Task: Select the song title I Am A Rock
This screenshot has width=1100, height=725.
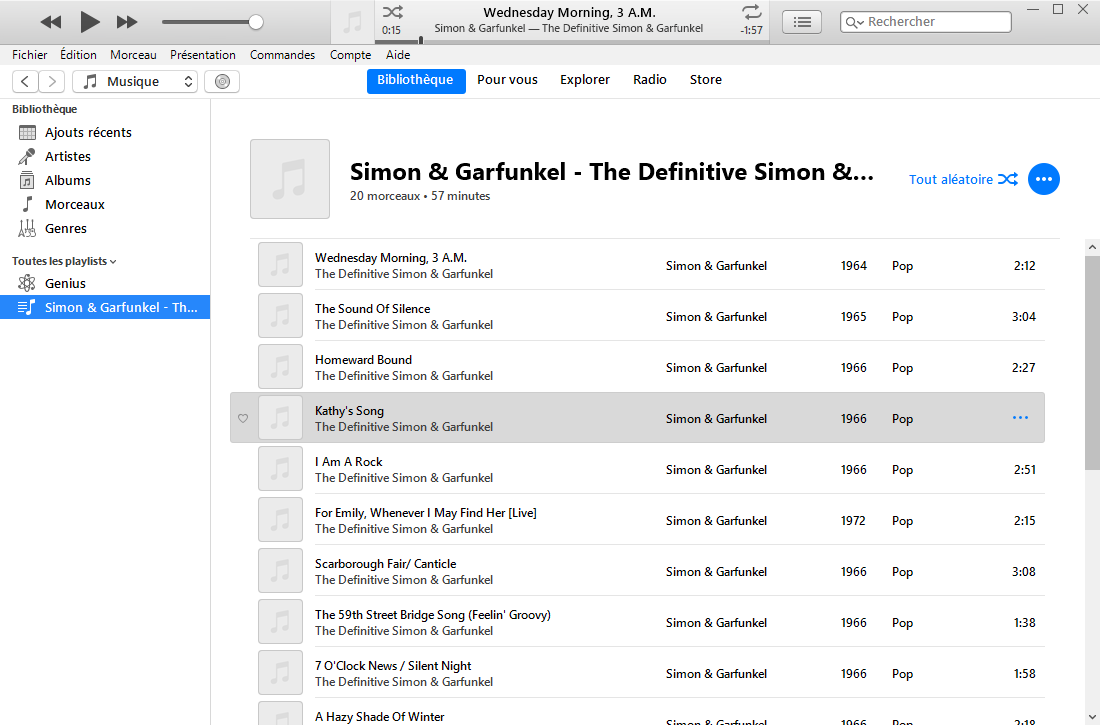Action: [349, 462]
